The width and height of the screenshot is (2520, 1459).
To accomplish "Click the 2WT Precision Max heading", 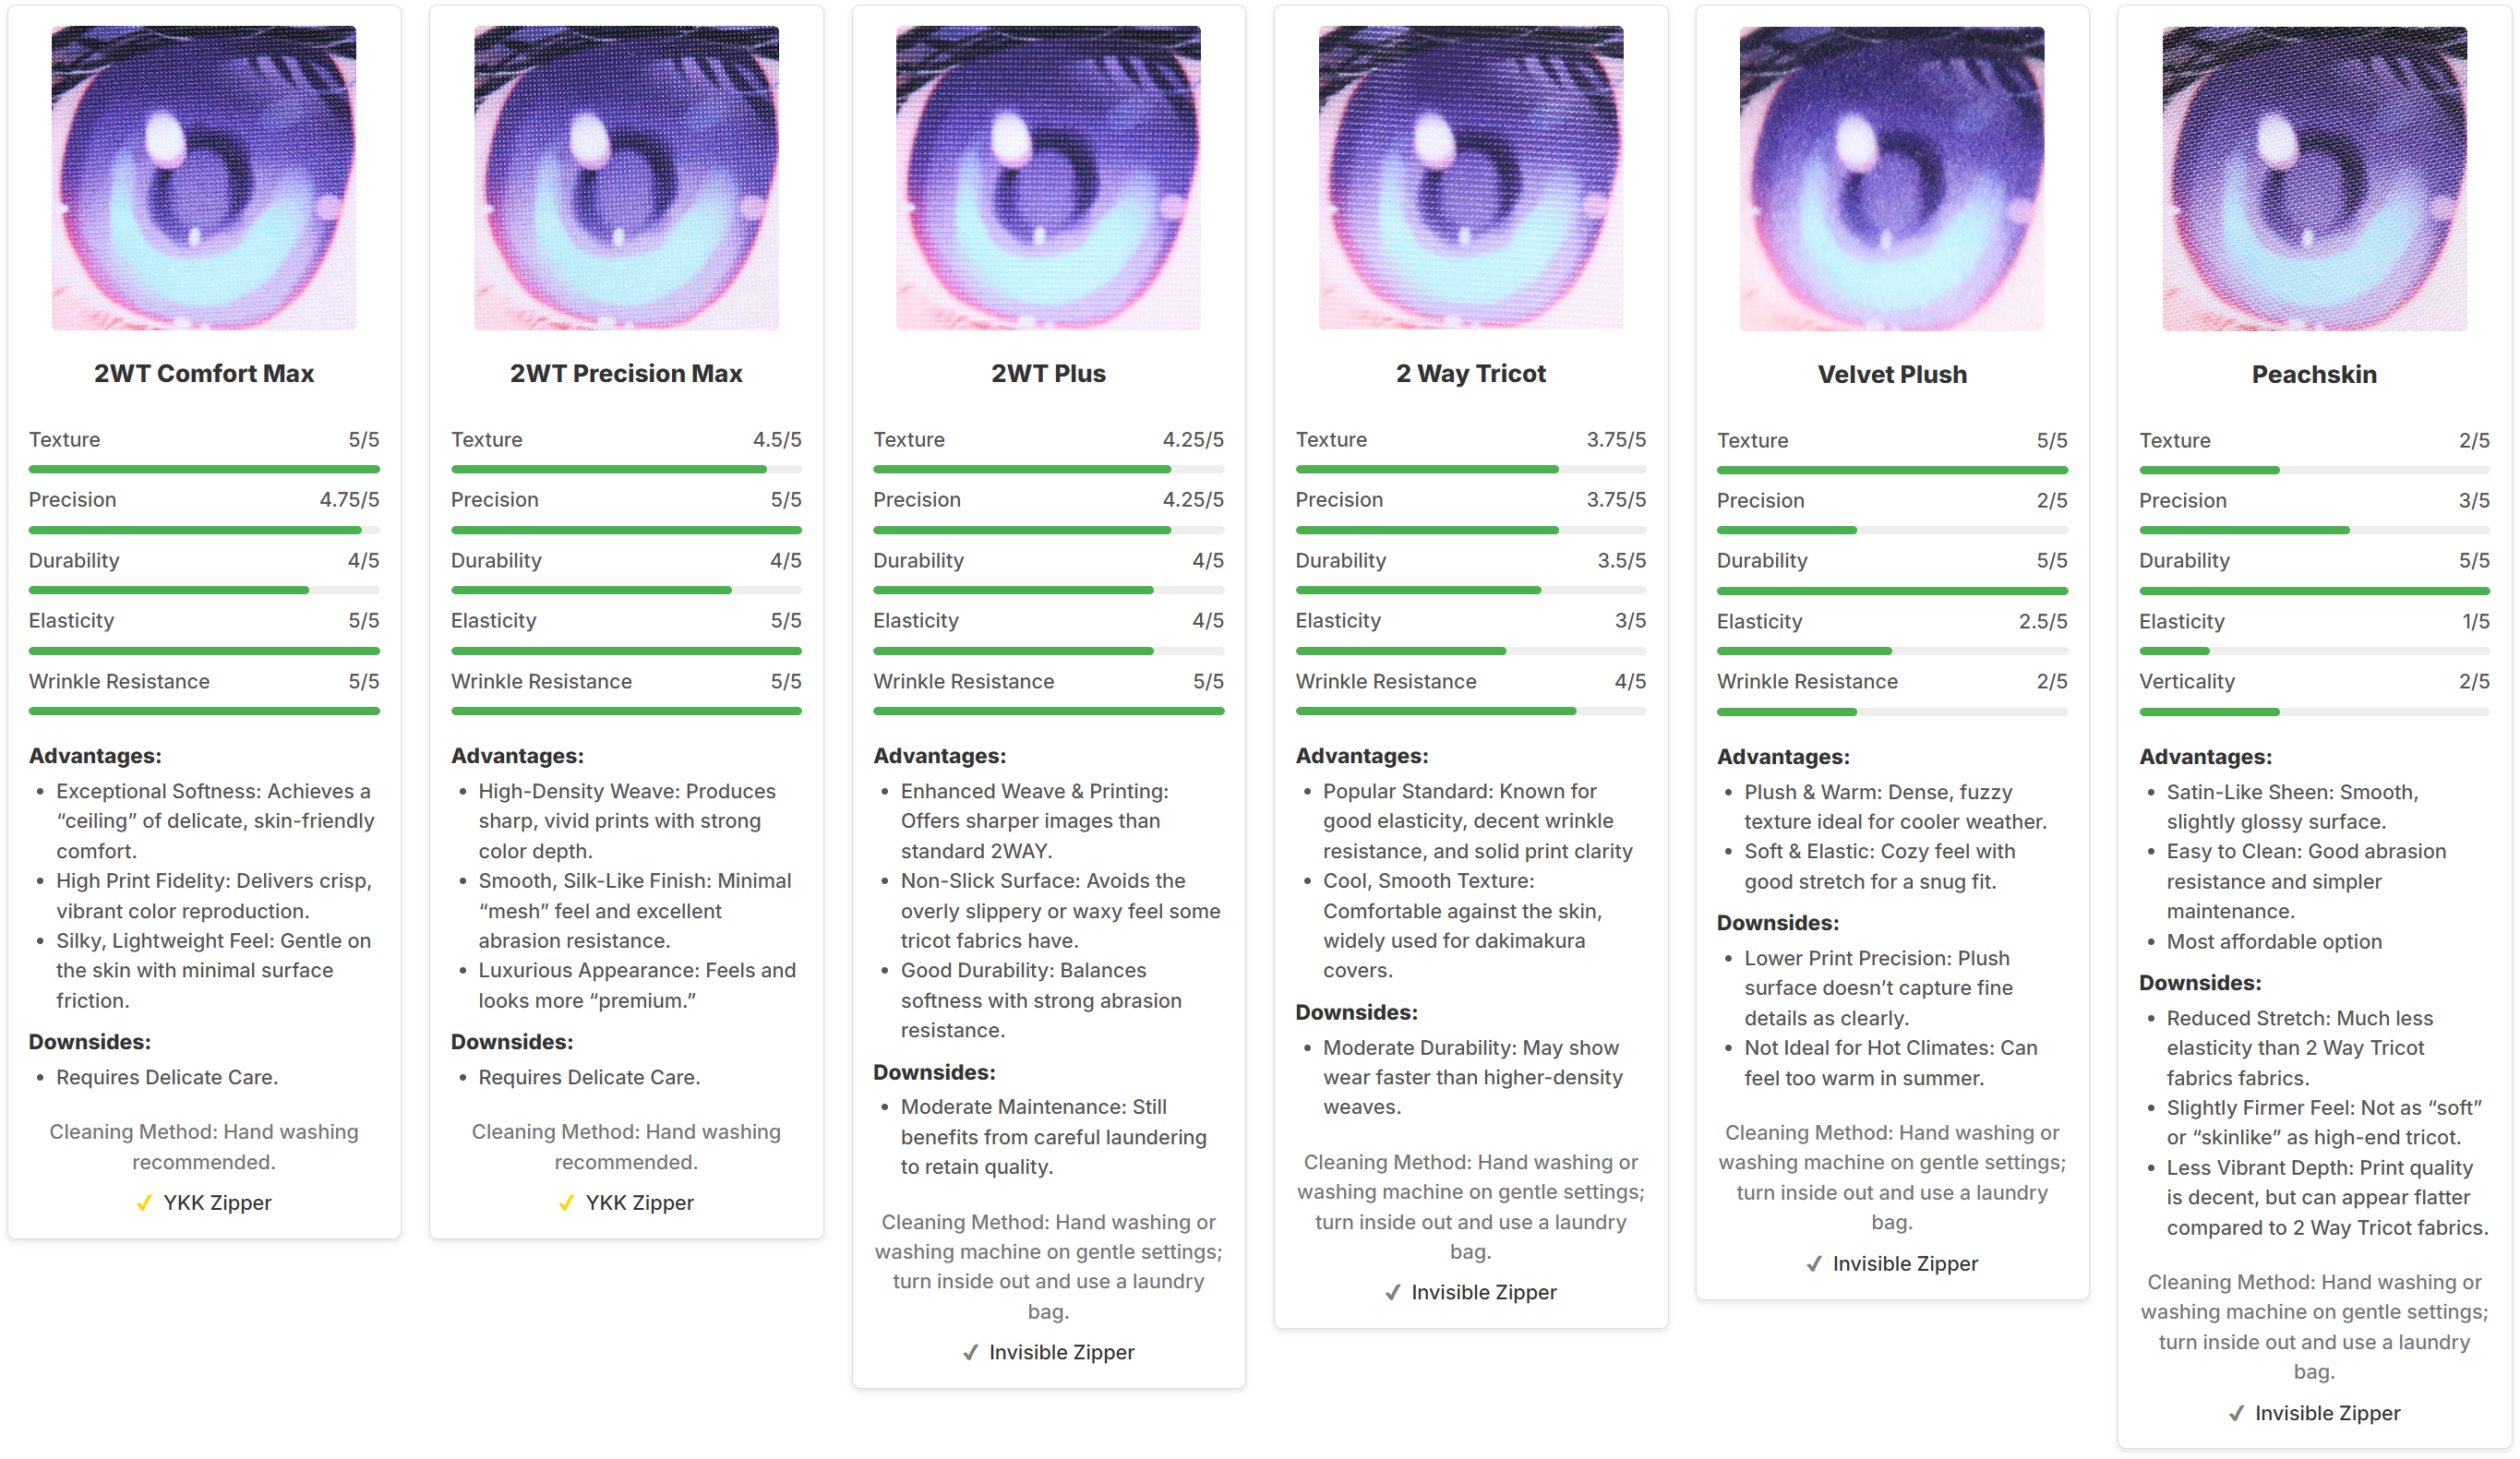I will click(626, 374).
